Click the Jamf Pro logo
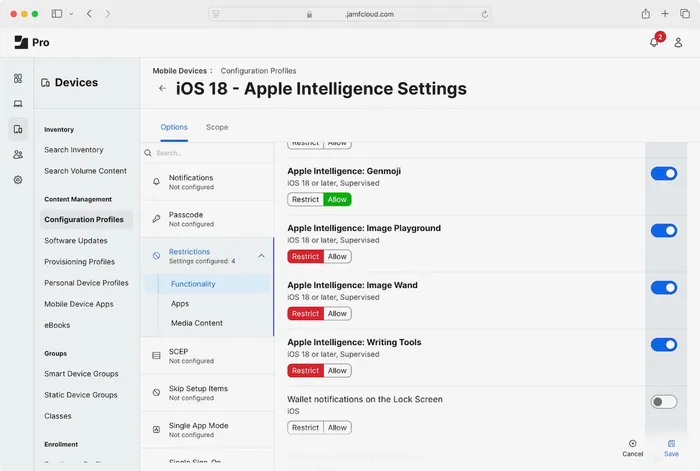This screenshot has width=700, height=471. [31, 42]
